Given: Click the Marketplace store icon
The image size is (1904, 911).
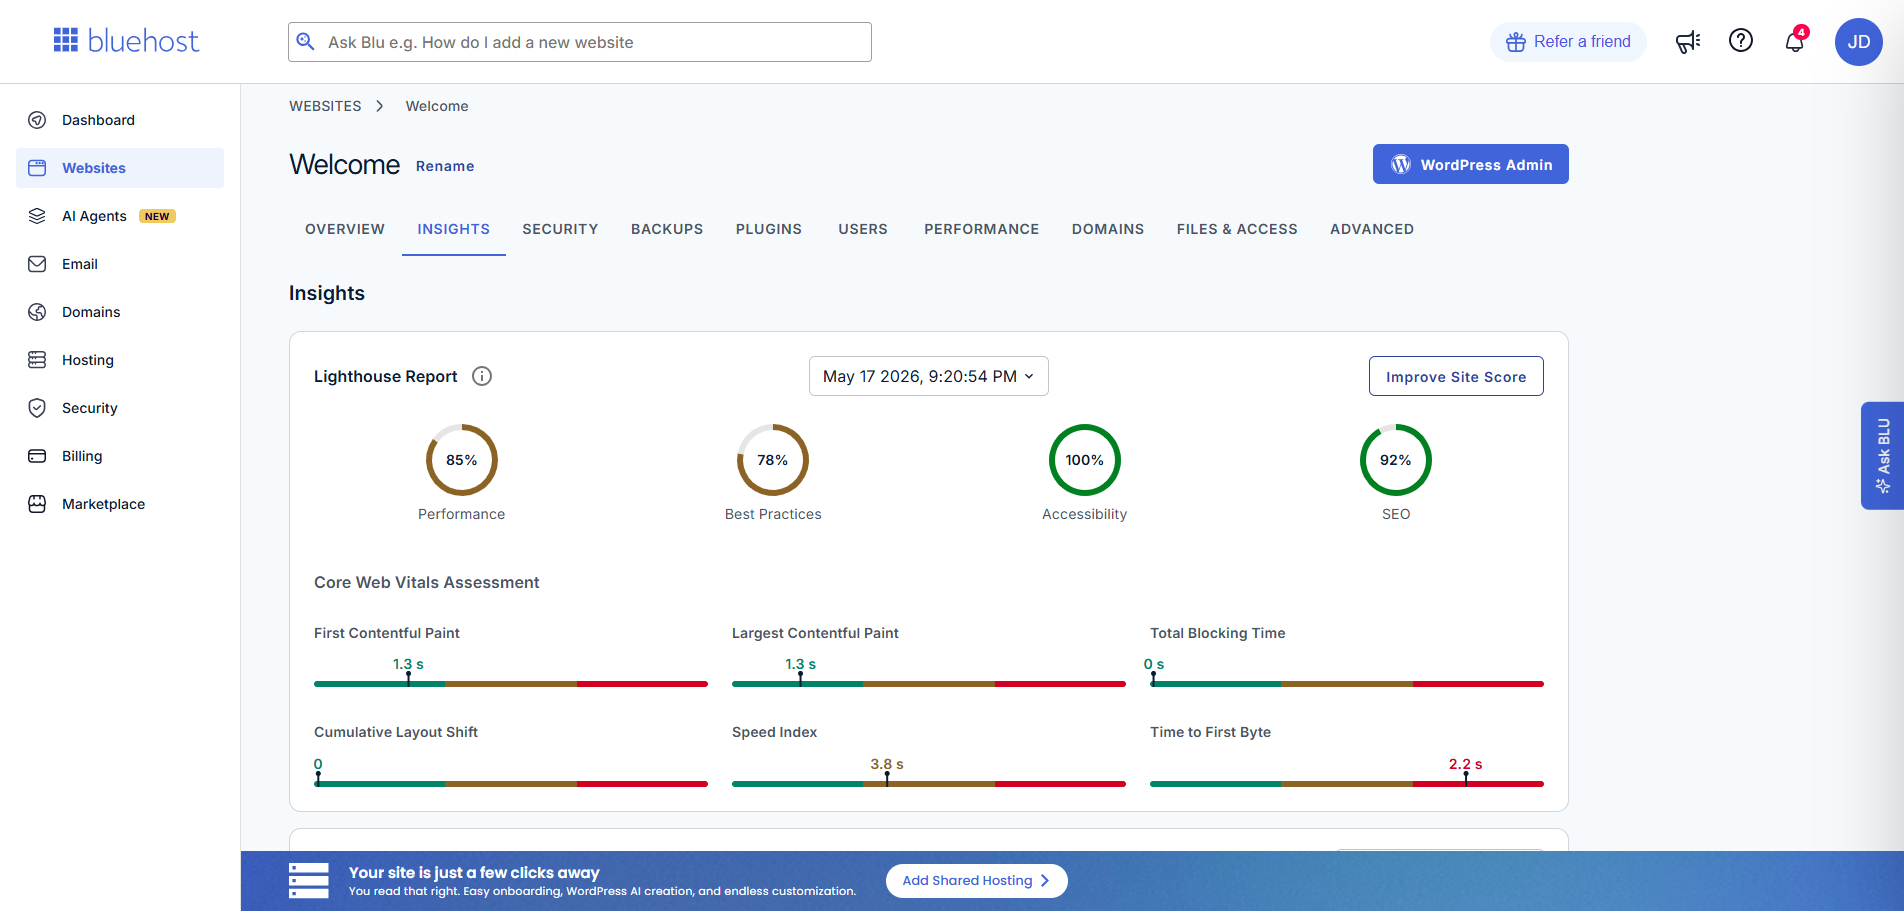Looking at the screenshot, I should tap(37, 504).
